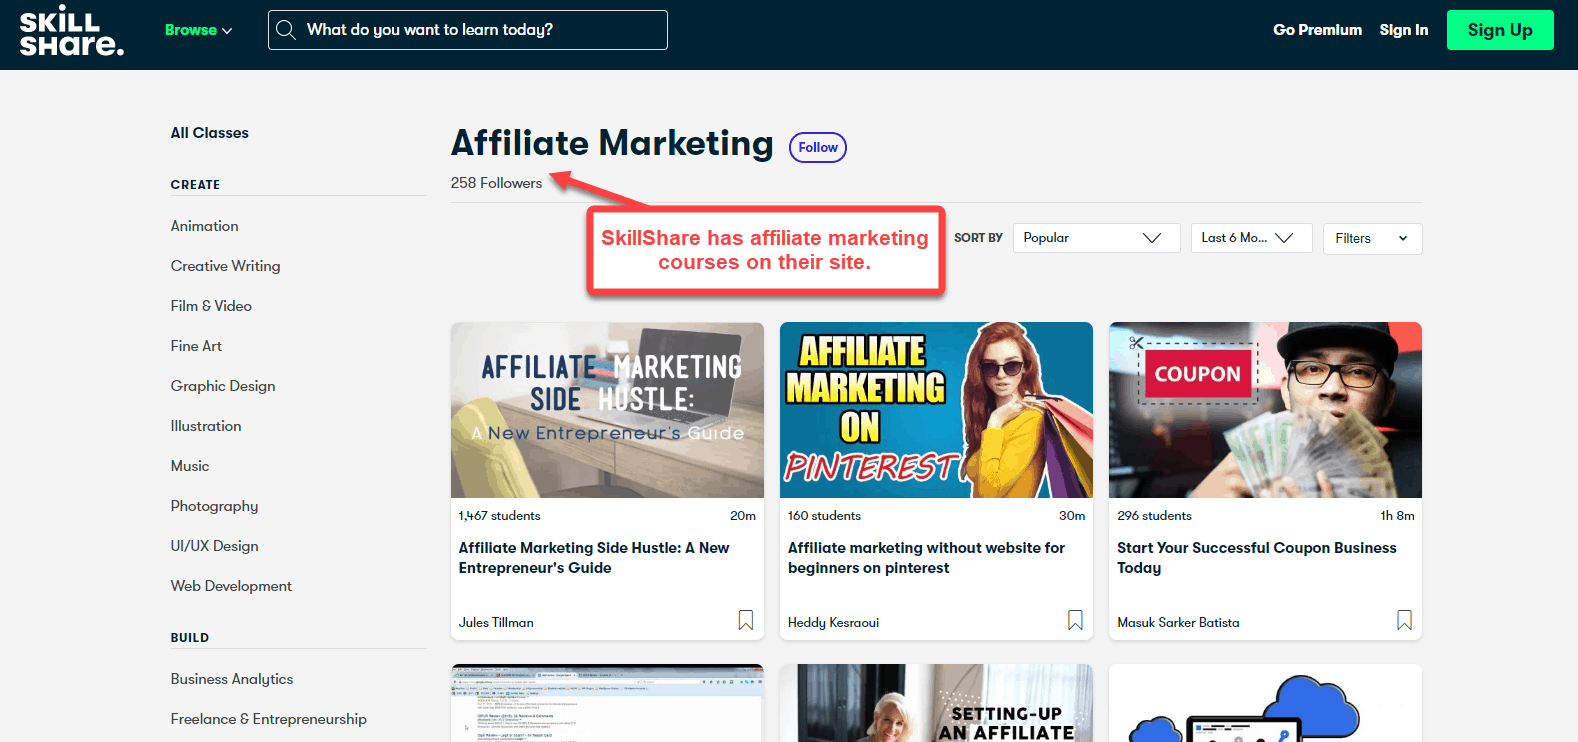Click the '258 Followers' text

(x=496, y=183)
